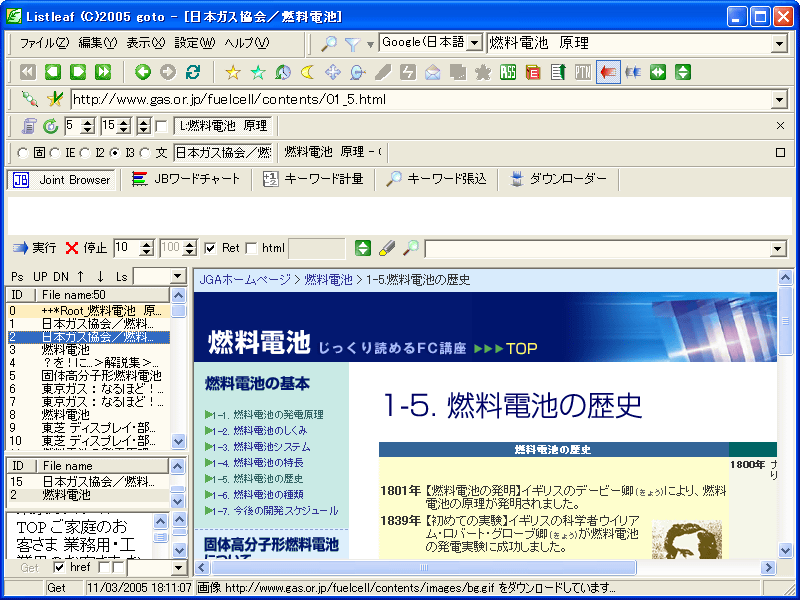The image size is (800, 600).
Task: Click the green browser back button
Action: 143,72
